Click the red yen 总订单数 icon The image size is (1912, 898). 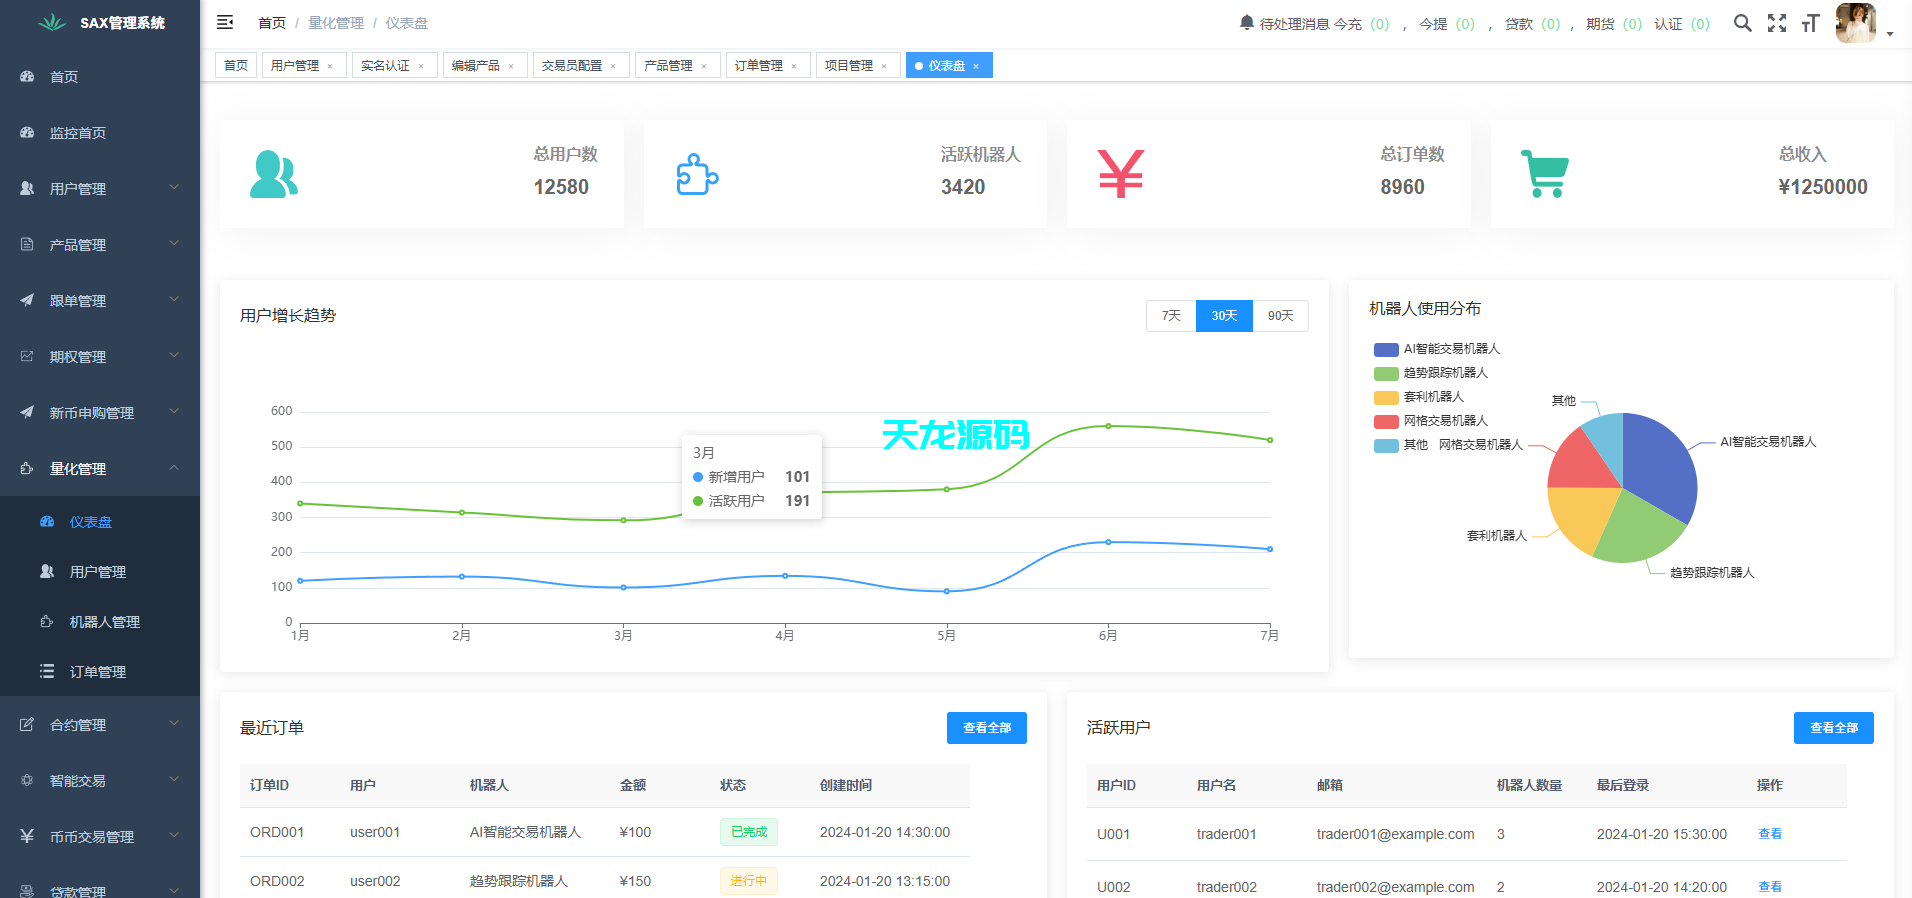[x=1120, y=174]
